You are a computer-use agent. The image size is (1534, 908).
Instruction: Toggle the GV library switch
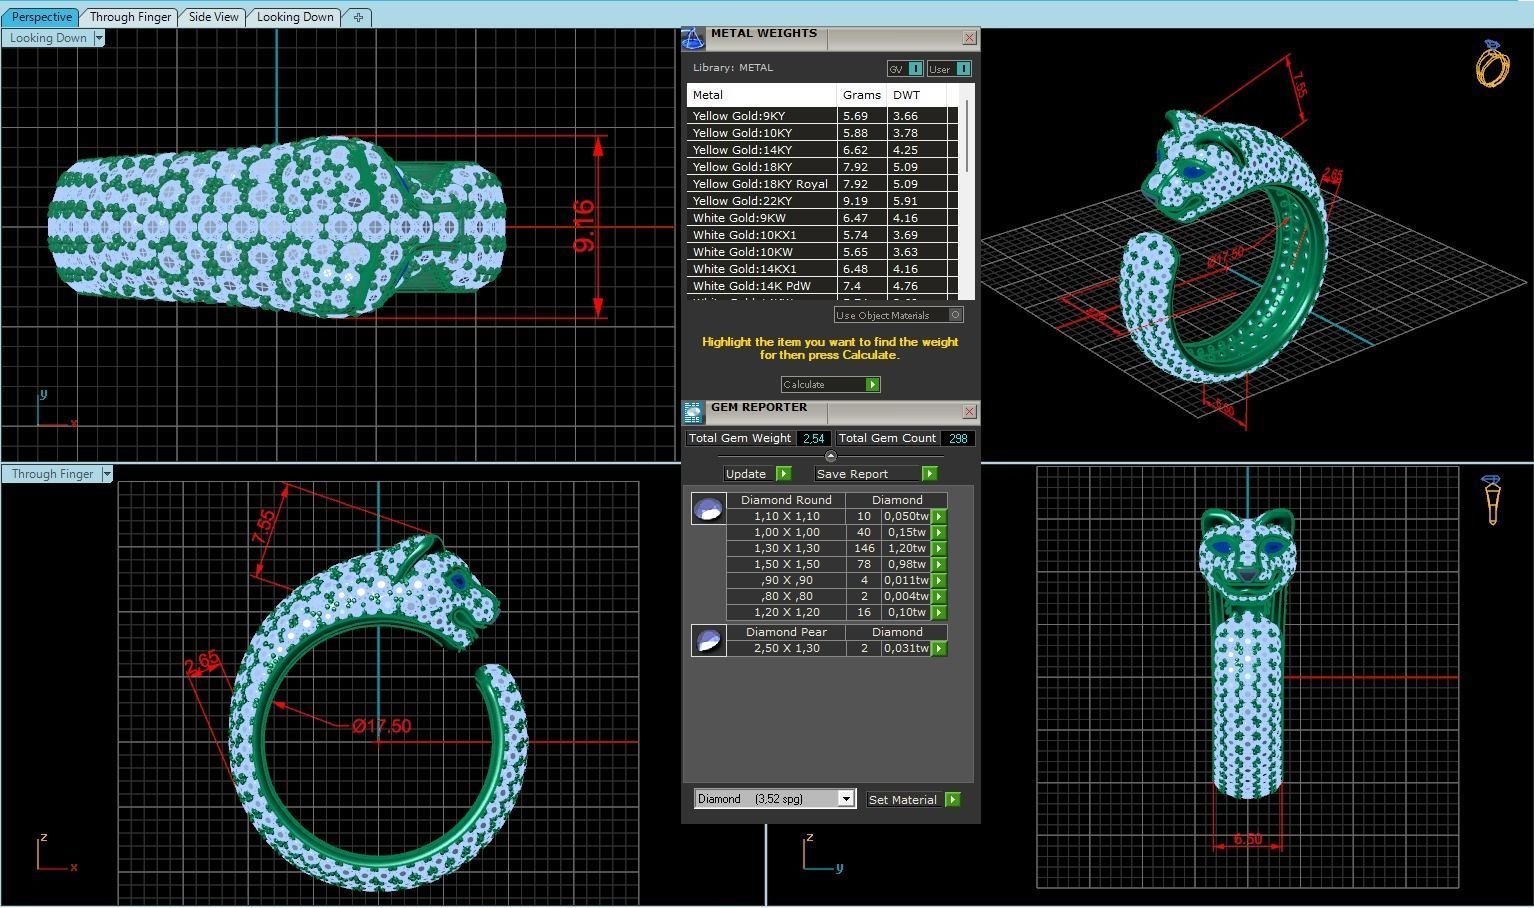pyautogui.click(x=915, y=69)
